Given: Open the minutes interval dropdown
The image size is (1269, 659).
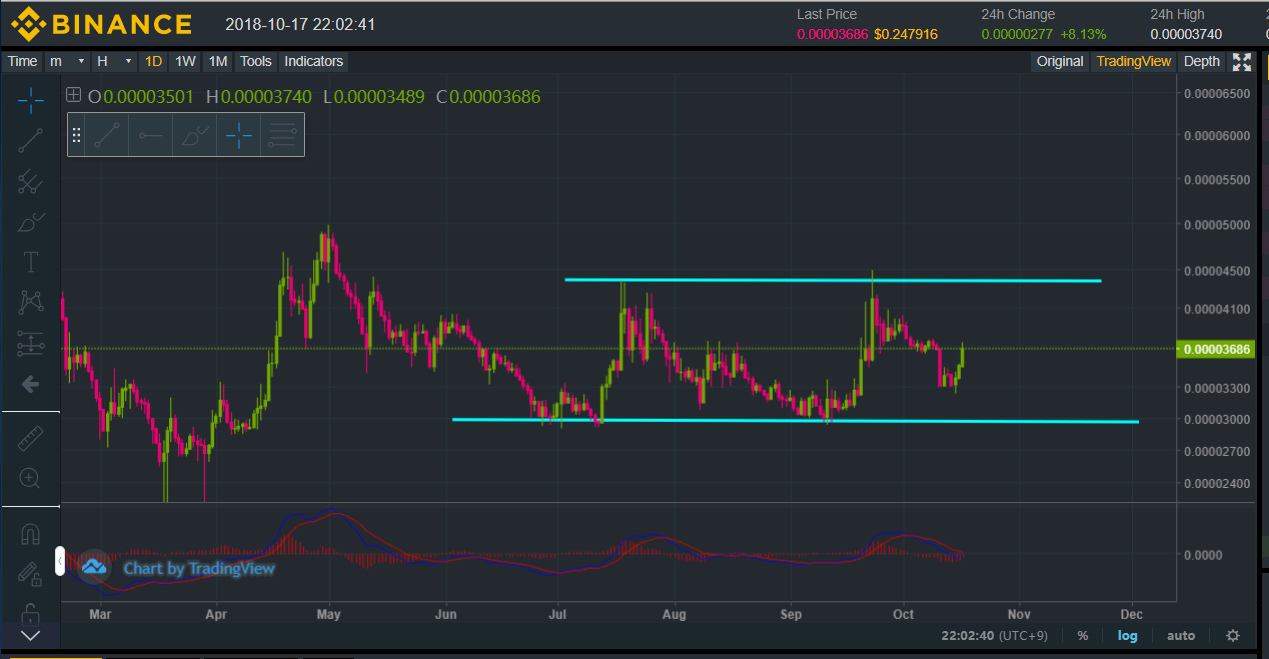Looking at the screenshot, I should pos(67,61).
